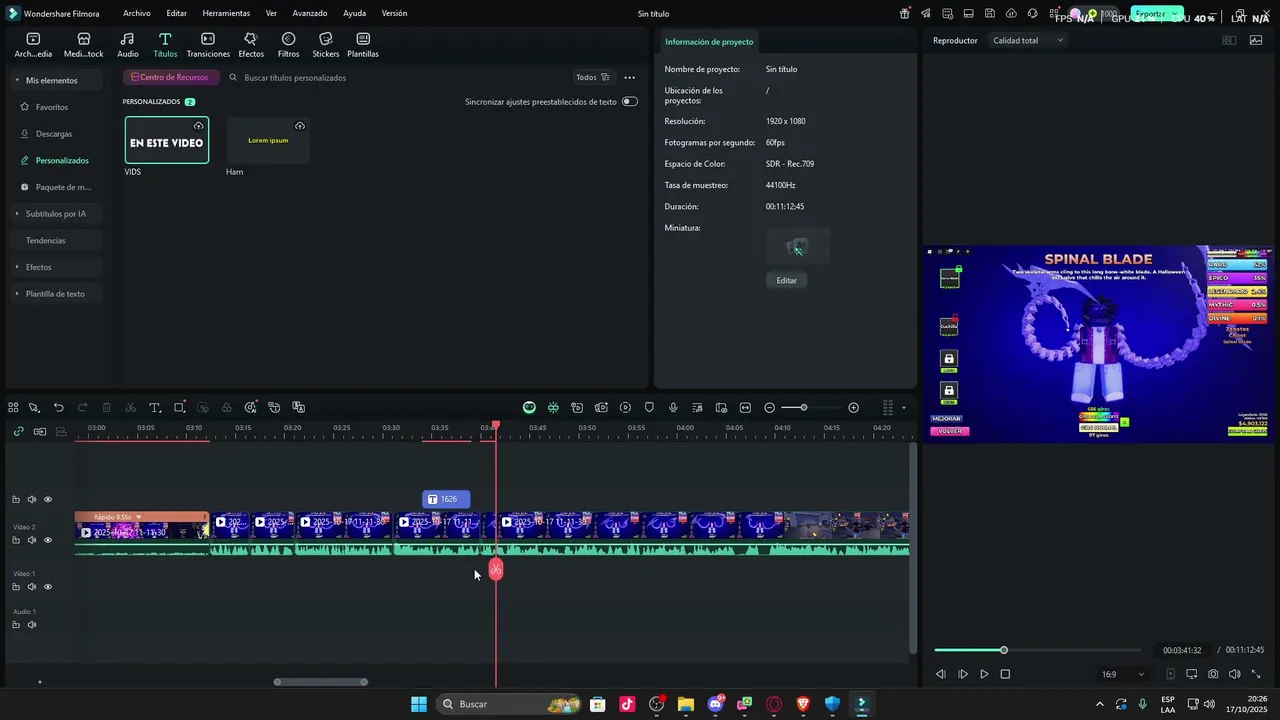Image resolution: width=1280 pixels, height=720 pixels.
Task: Click the Delete trash icon
Action: 107,407
